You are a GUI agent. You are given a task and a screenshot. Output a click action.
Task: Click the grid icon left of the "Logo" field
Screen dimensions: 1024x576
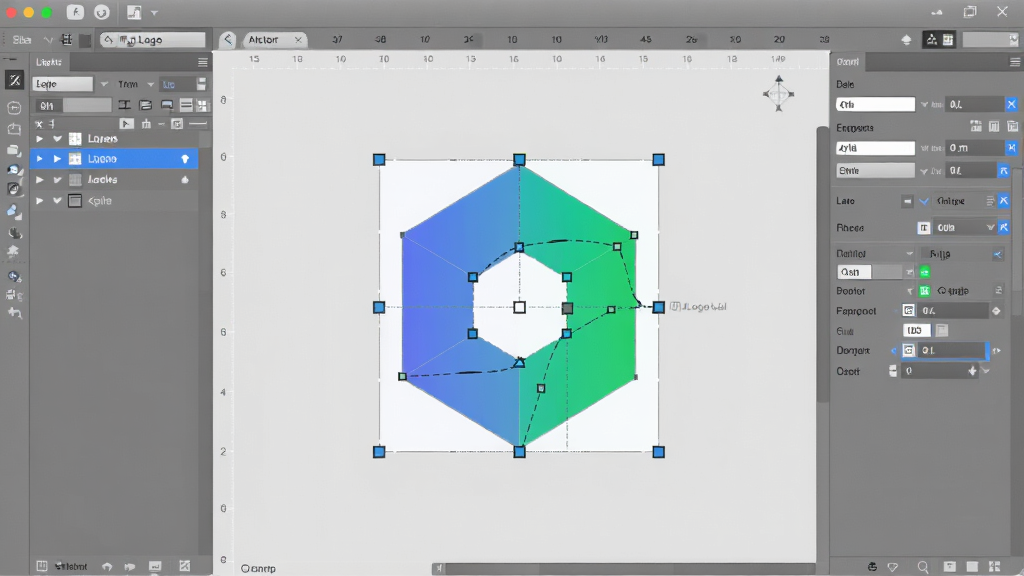pyautogui.click(x=66, y=40)
